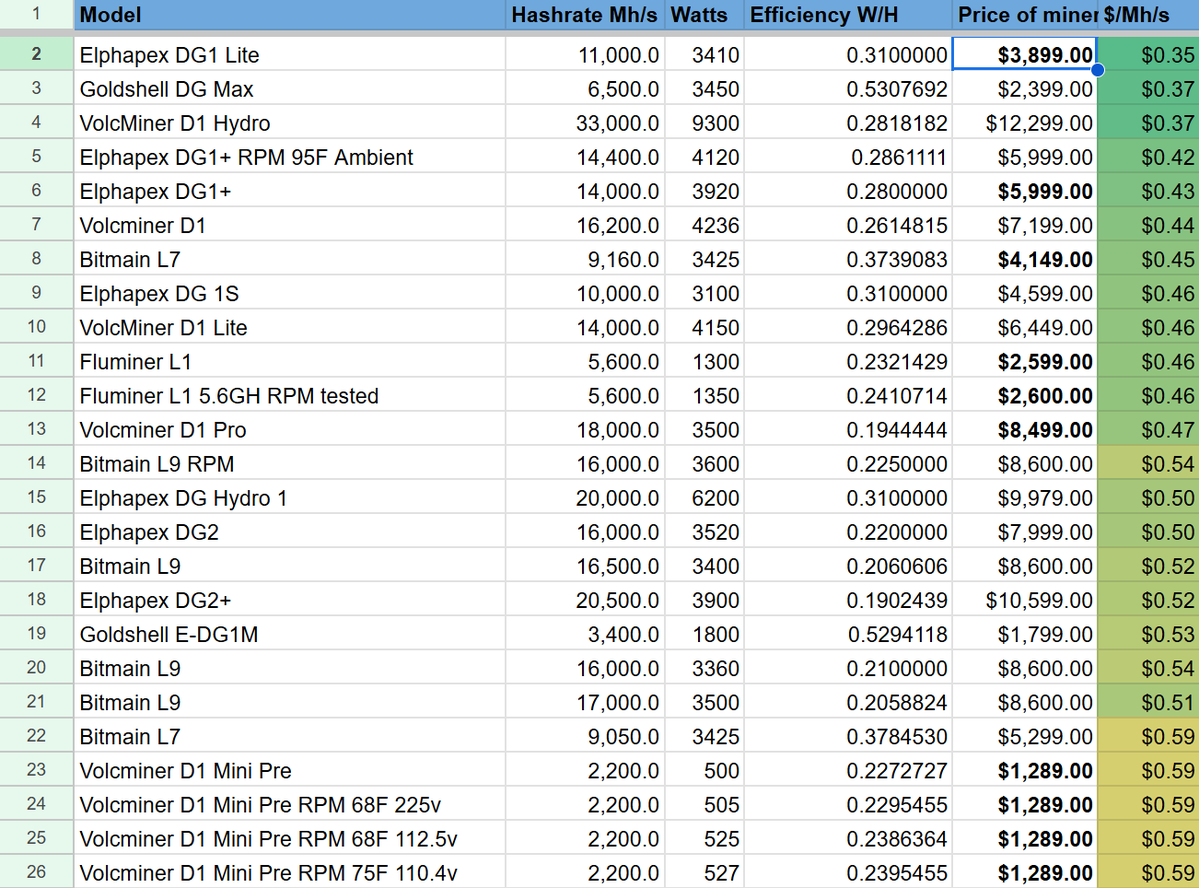This screenshot has width=1199, height=888.
Task: Click the 20,500.0 hashrate cell
Action: [x=585, y=600]
